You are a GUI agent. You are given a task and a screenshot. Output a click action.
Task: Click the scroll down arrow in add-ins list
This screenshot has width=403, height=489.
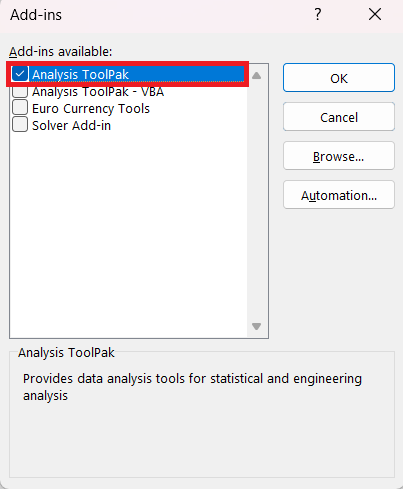257,326
